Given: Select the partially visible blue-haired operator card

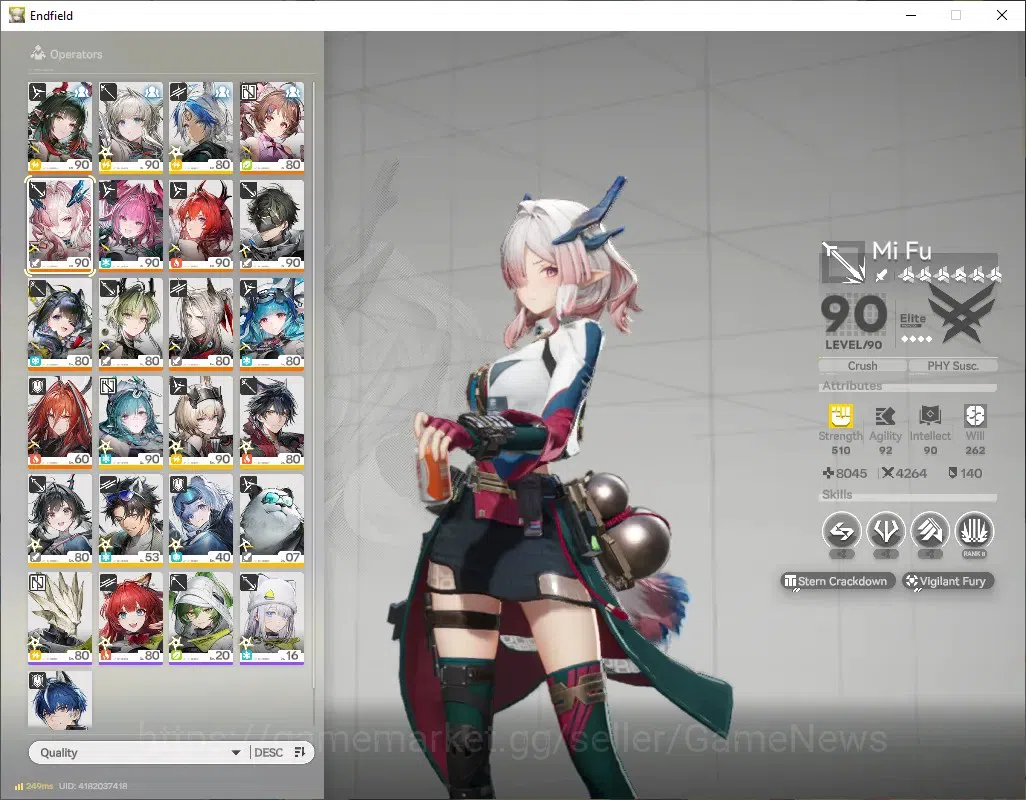Looking at the screenshot, I should pos(60,699).
